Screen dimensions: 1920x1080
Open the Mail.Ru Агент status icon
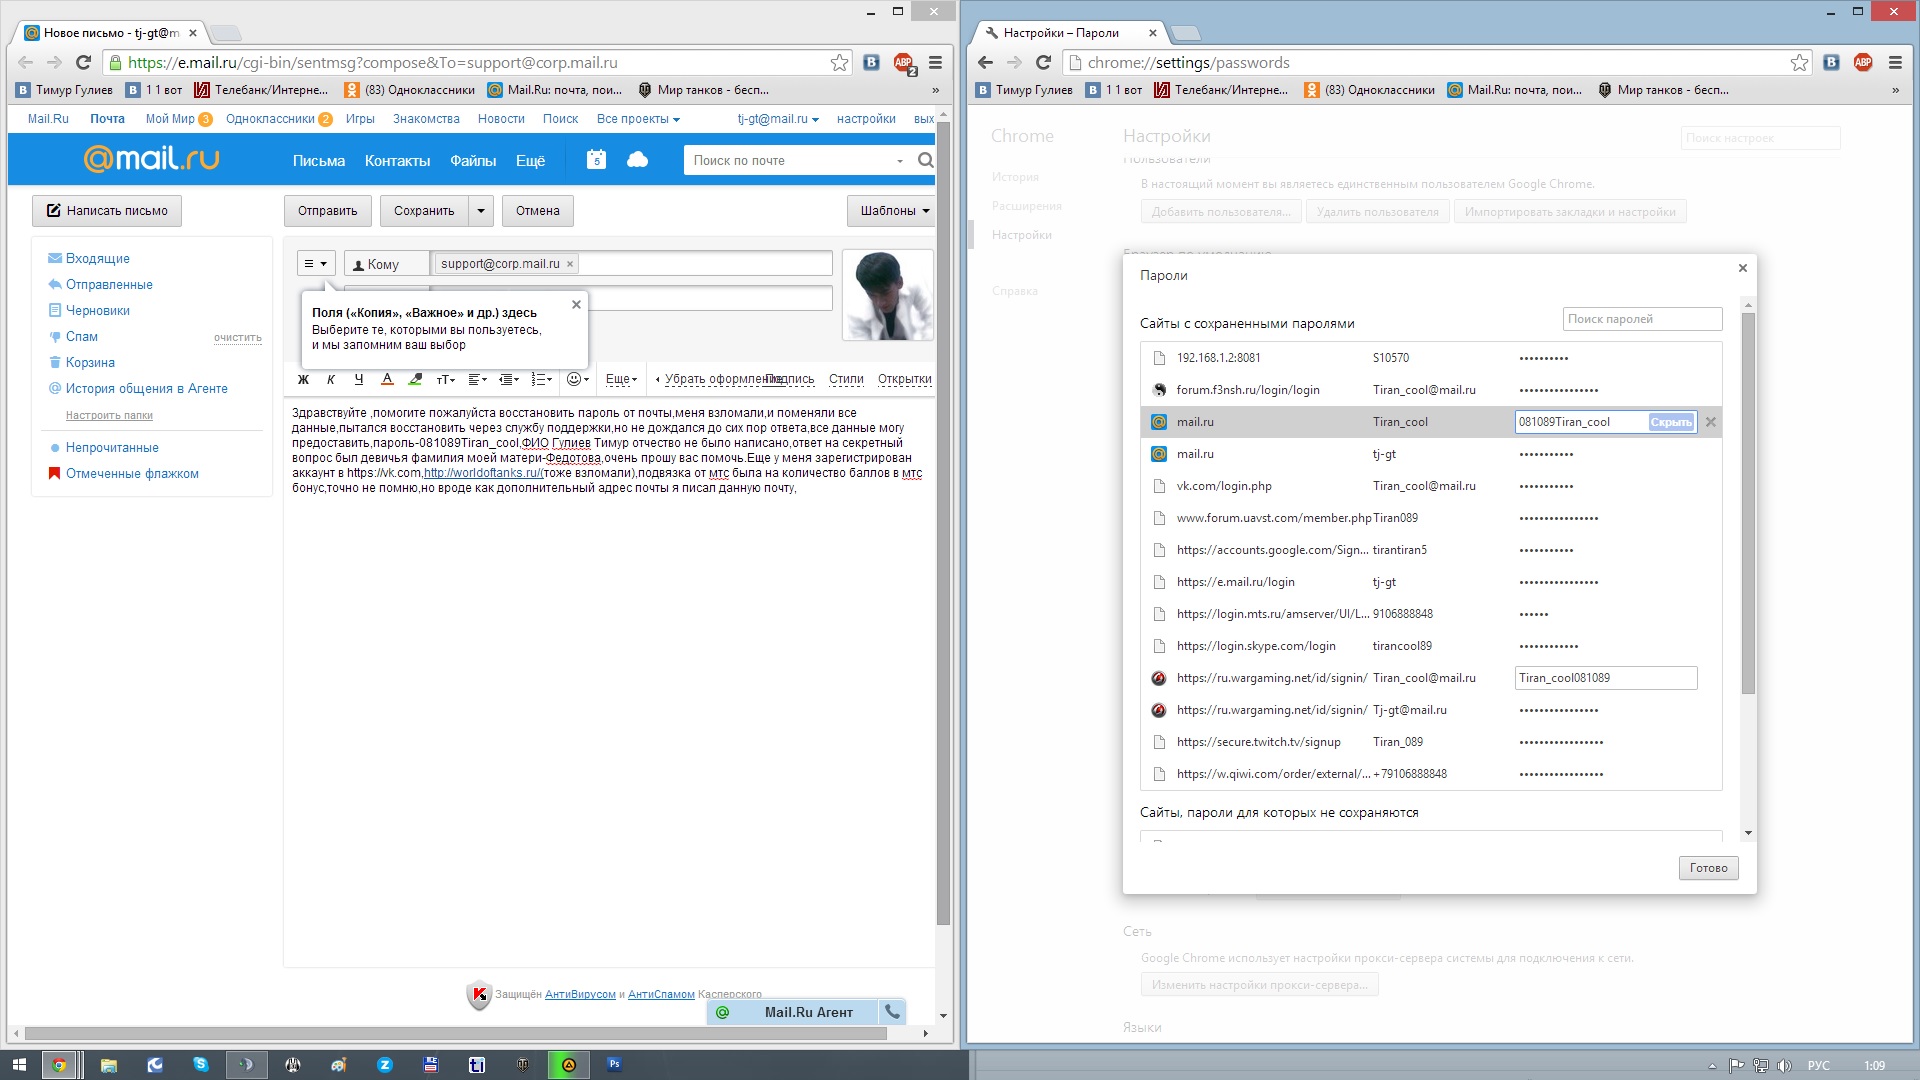point(723,1012)
